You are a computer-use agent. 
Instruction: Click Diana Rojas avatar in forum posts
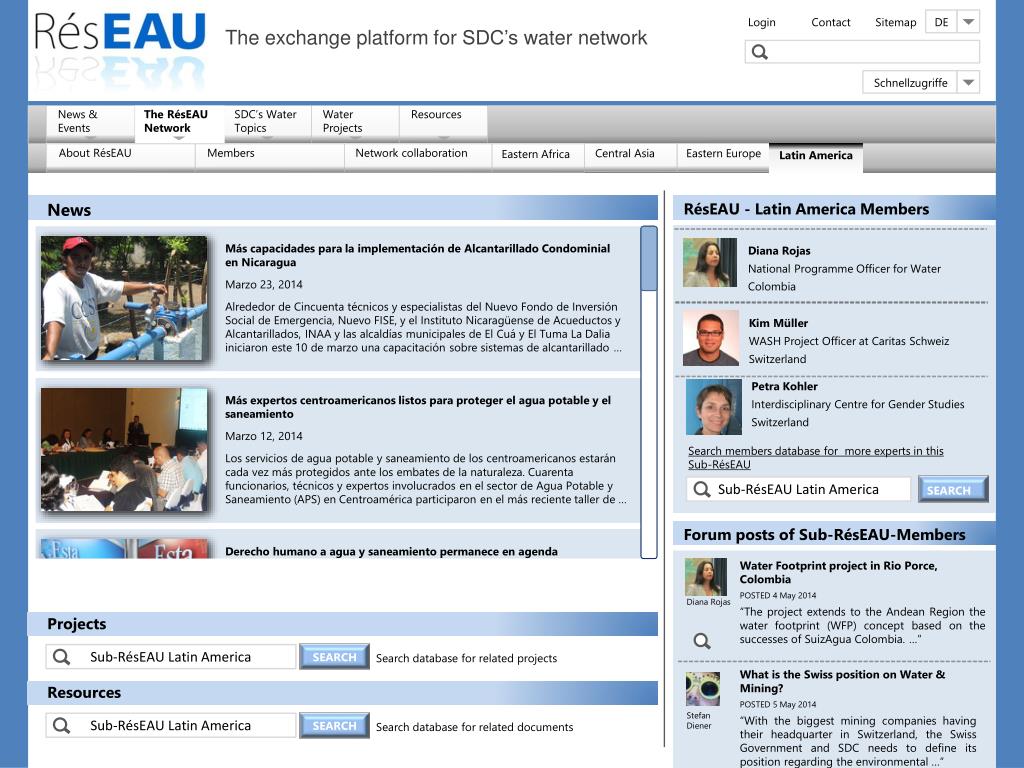[706, 577]
